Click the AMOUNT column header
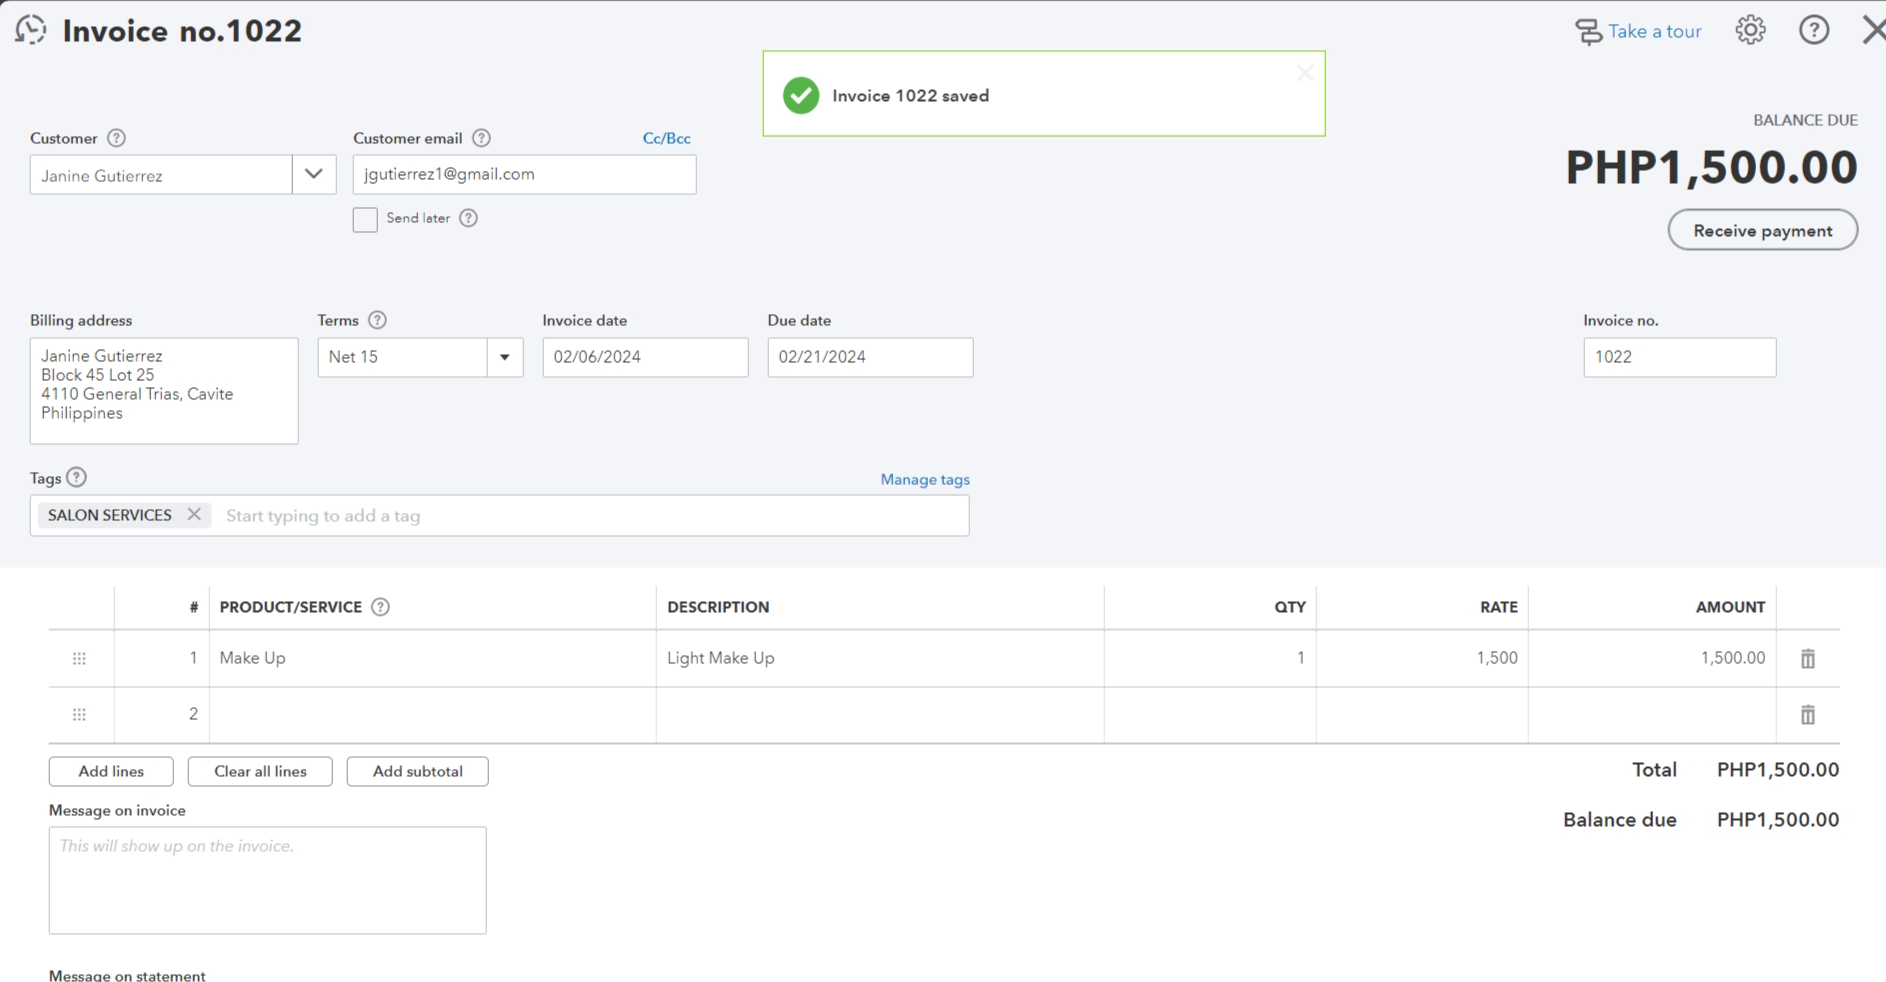 tap(1730, 607)
